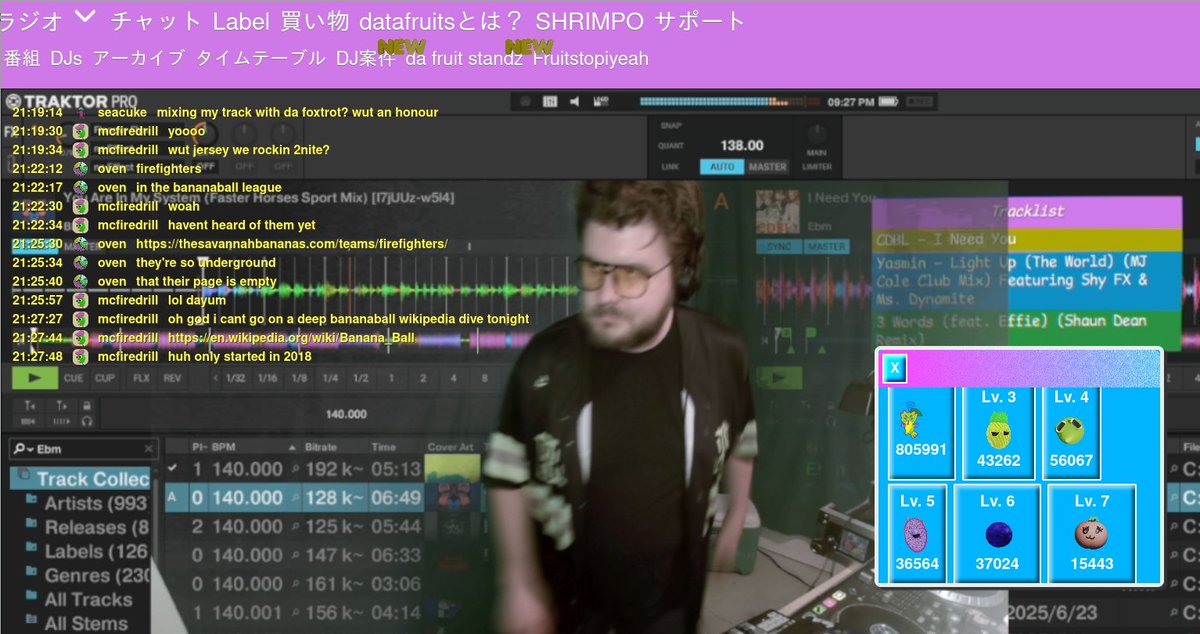Select Track Collection in browser tree
The image size is (1200, 634).
pyautogui.click(x=81, y=479)
